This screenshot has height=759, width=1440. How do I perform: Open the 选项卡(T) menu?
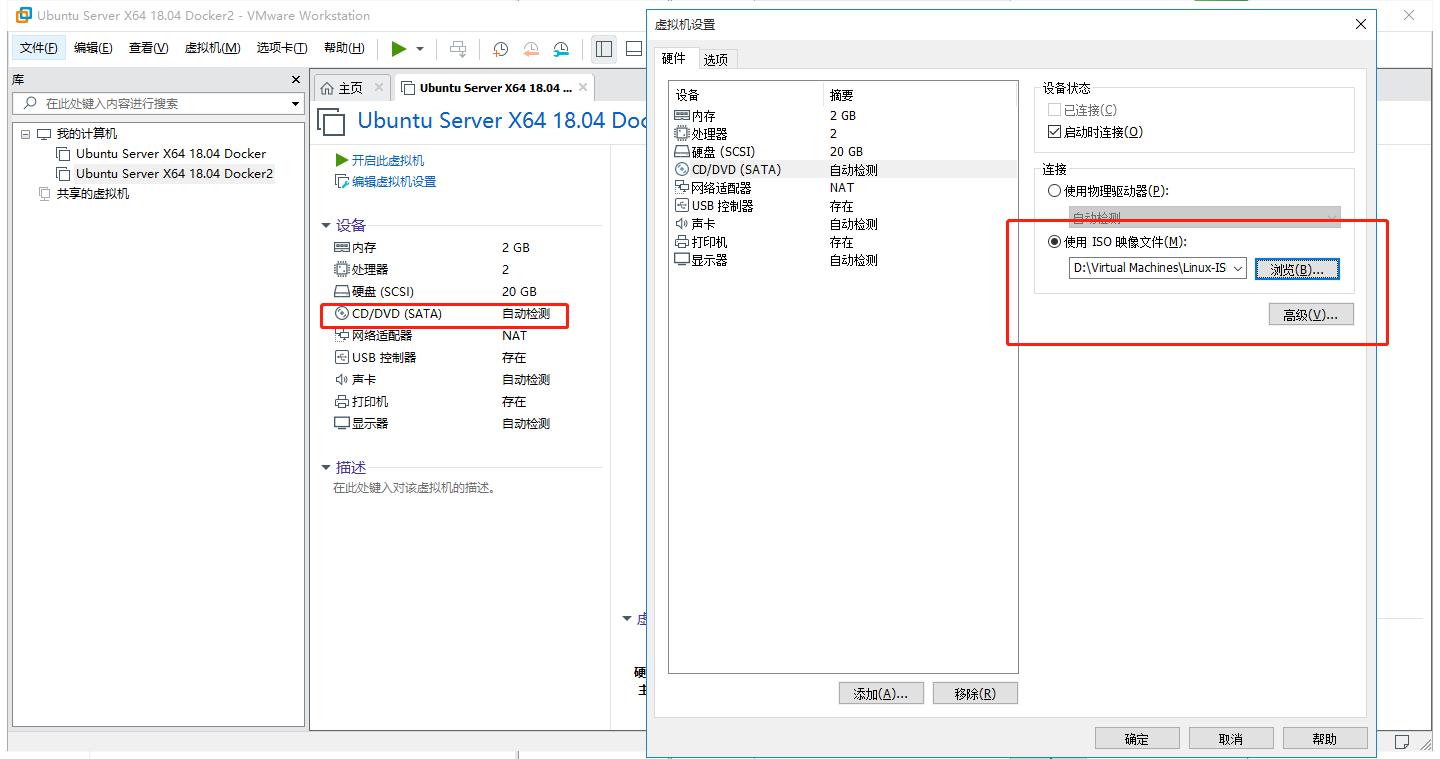pos(281,48)
